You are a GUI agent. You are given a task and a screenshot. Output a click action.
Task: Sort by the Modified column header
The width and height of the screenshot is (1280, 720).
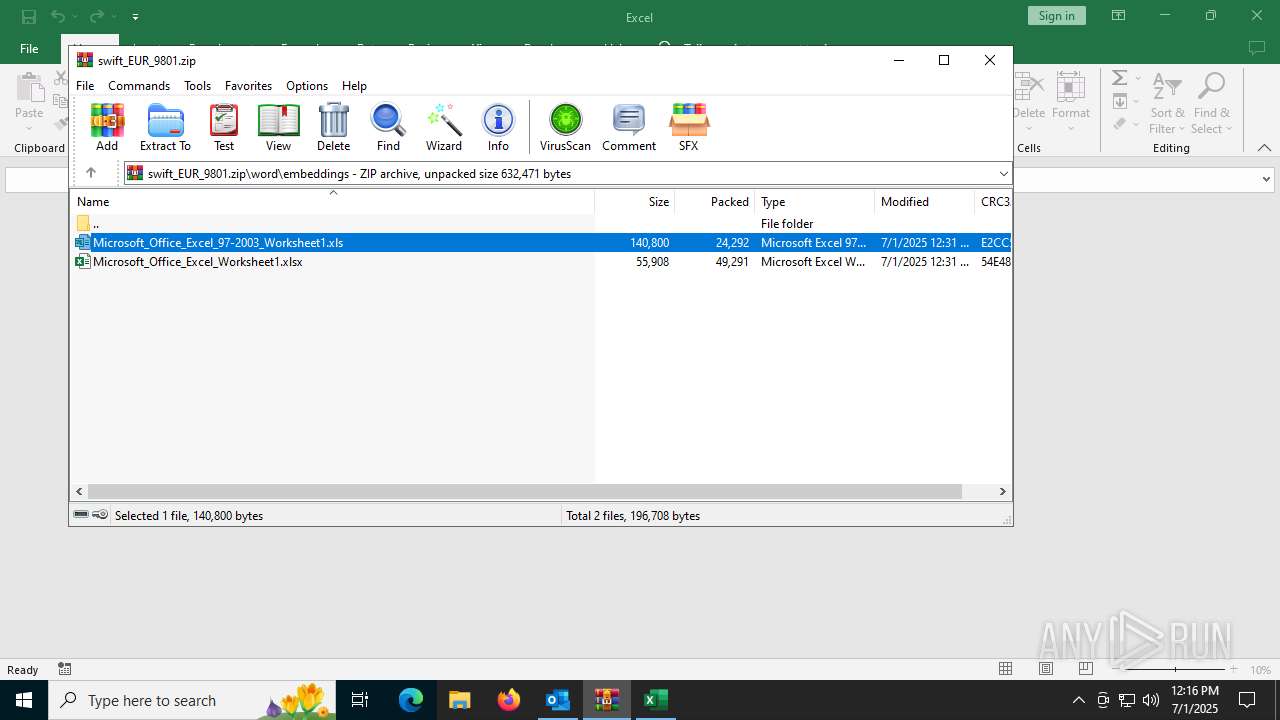924,202
